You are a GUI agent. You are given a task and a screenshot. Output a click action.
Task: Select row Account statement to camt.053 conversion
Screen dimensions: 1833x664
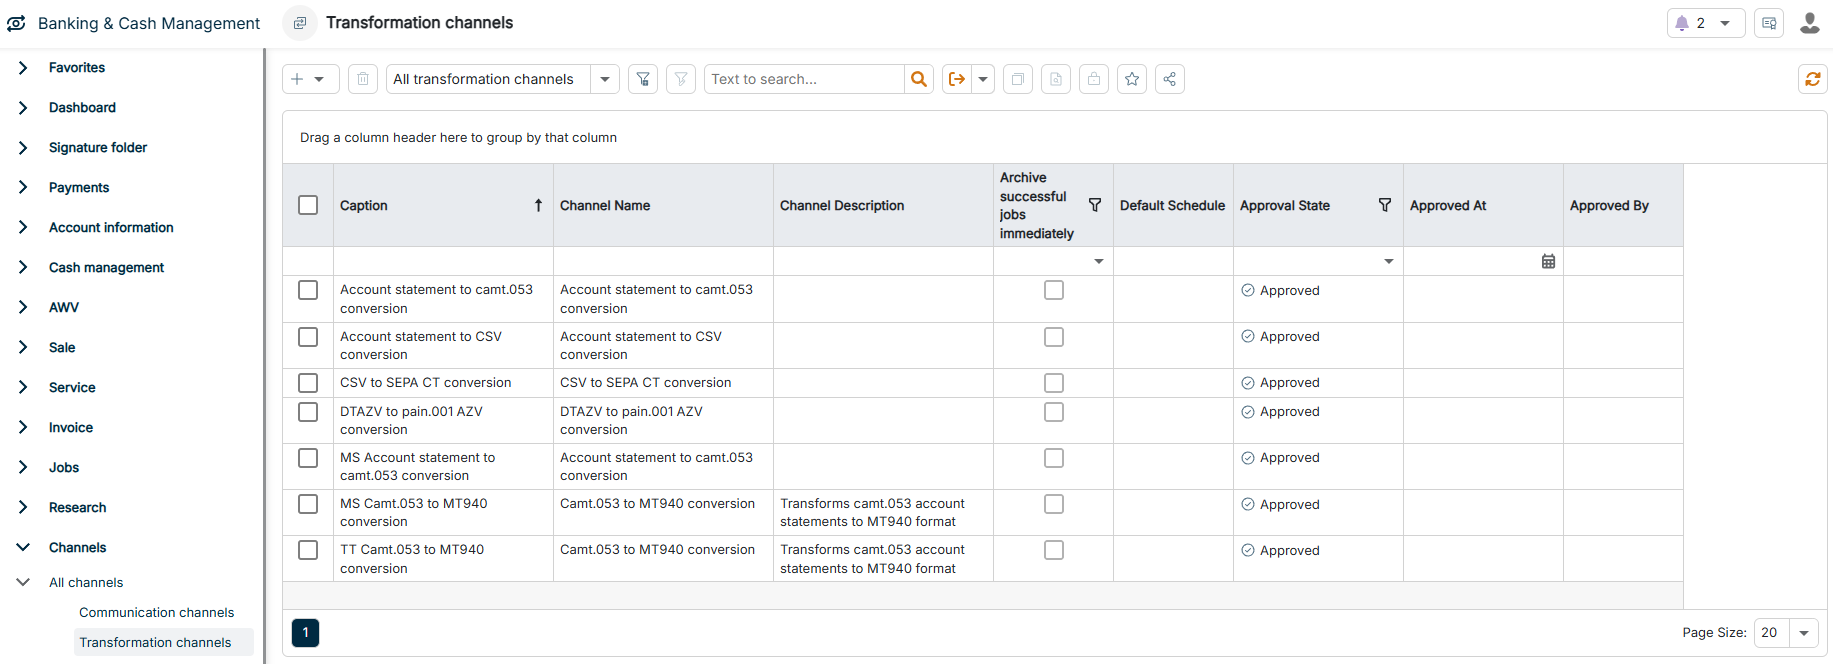click(x=308, y=290)
